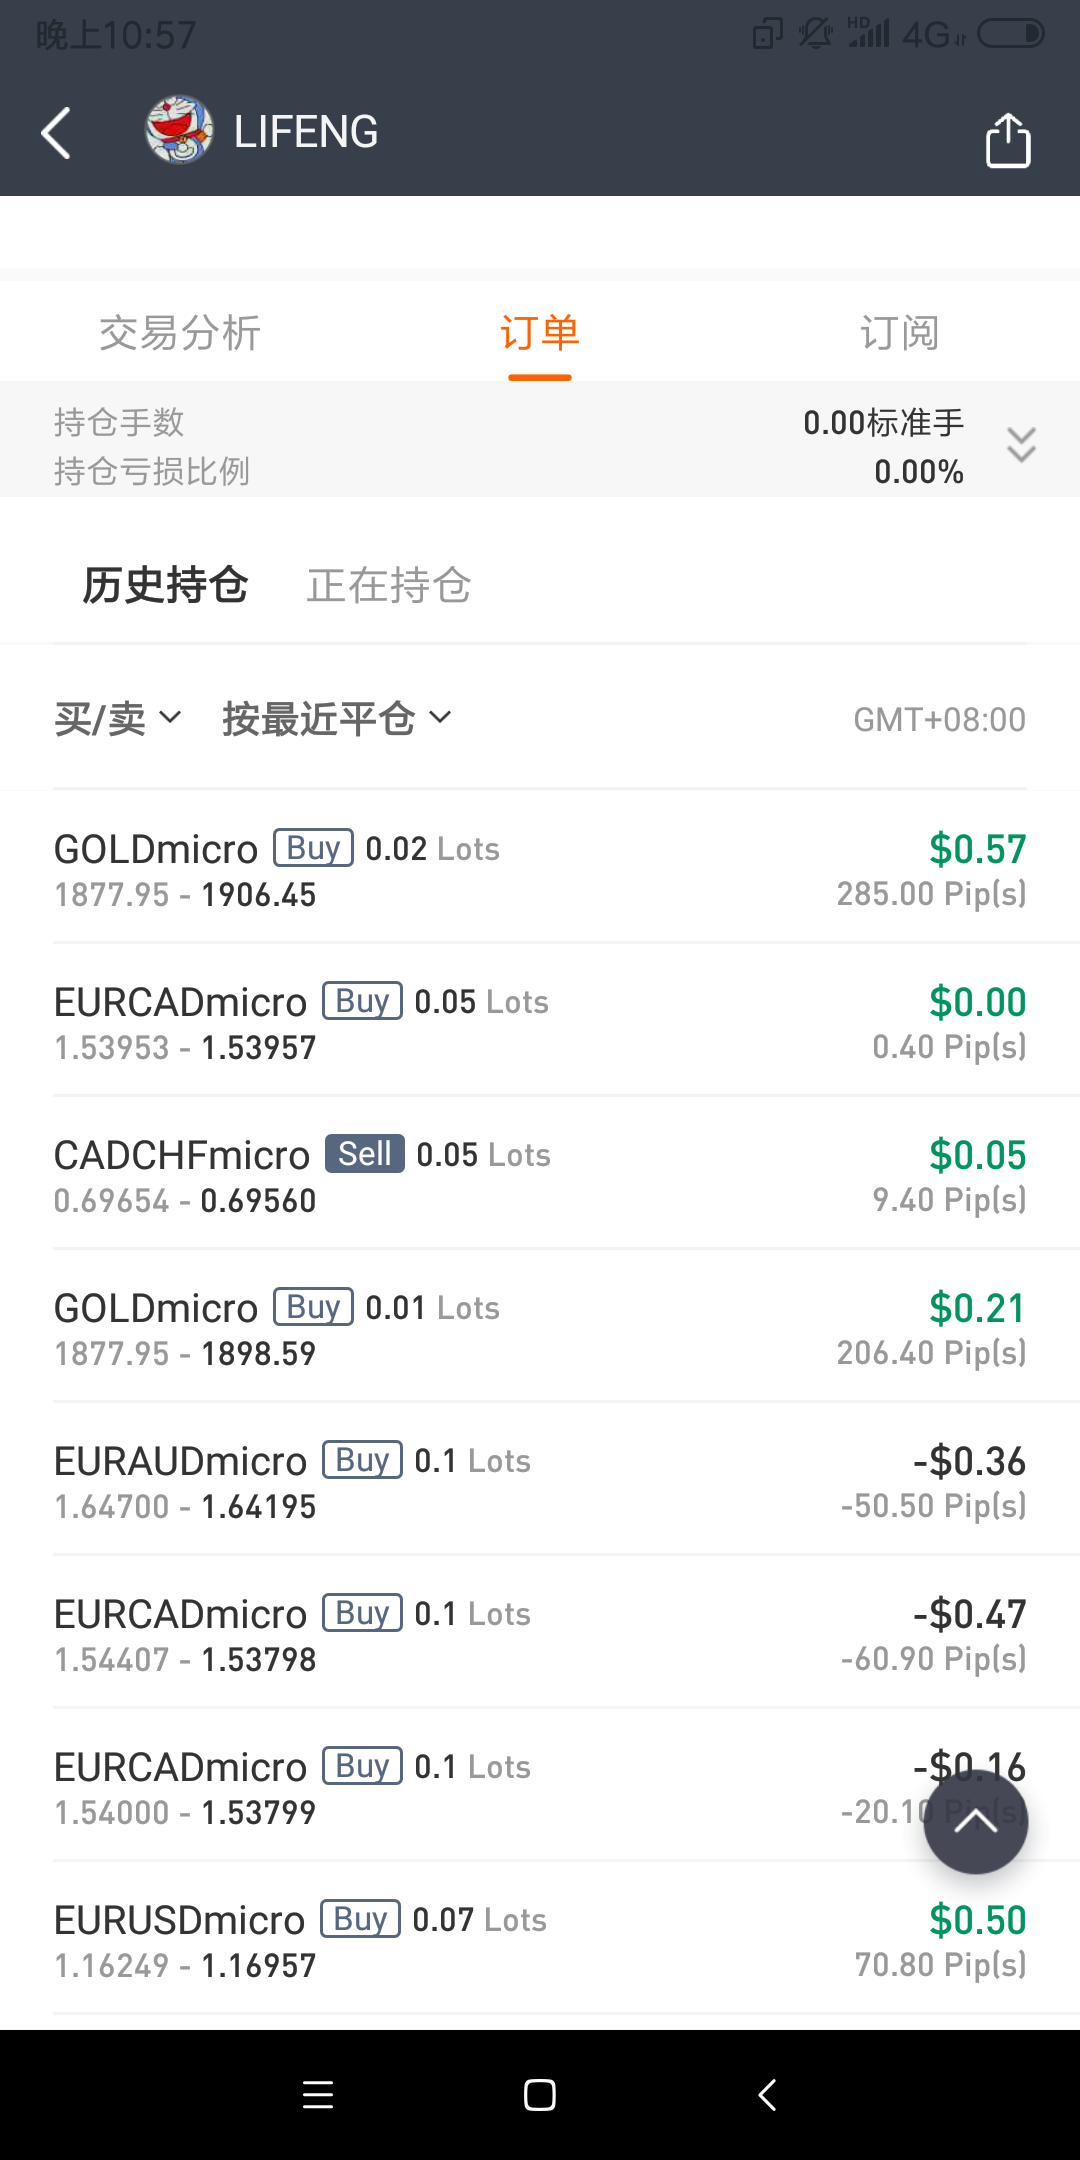Open Android recent apps menu icon
Image resolution: width=1080 pixels, height=2160 pixels.
pos(318,2094)
